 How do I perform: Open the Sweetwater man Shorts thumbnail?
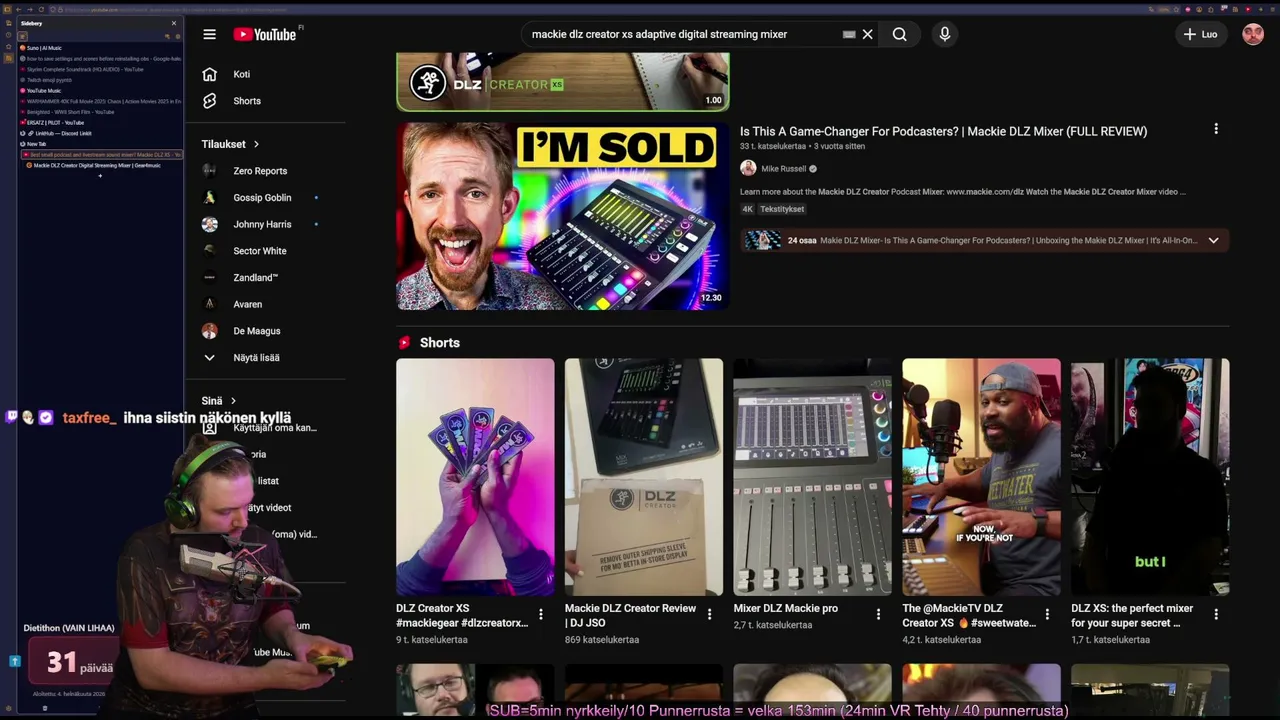pyautogui.click(x=981, y=477)
